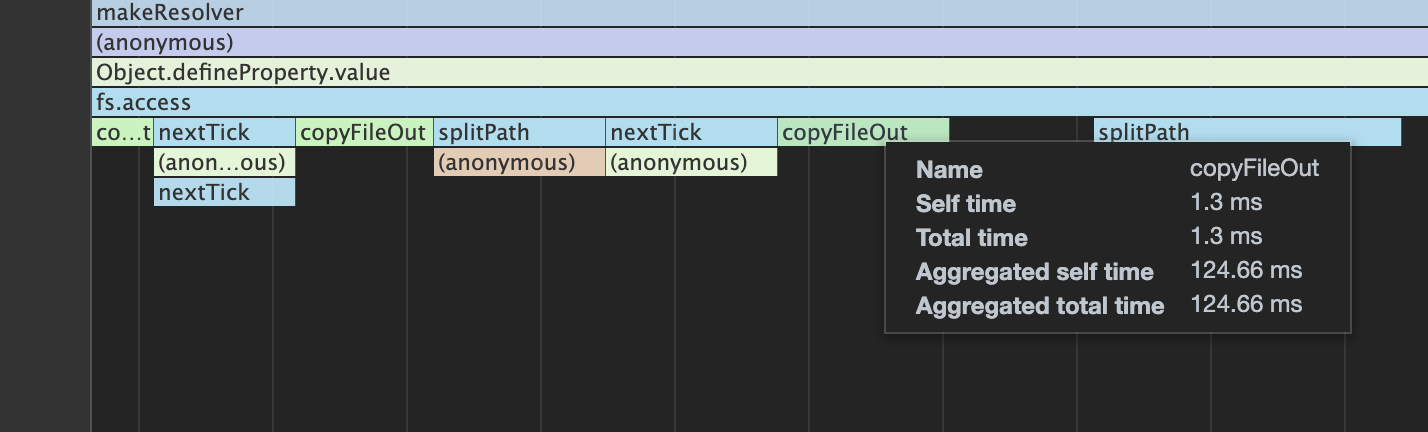This screenshot has width=1428, height=432.
Task: Click the 'Total time' label in the tooltip
Action: [971, 238]
